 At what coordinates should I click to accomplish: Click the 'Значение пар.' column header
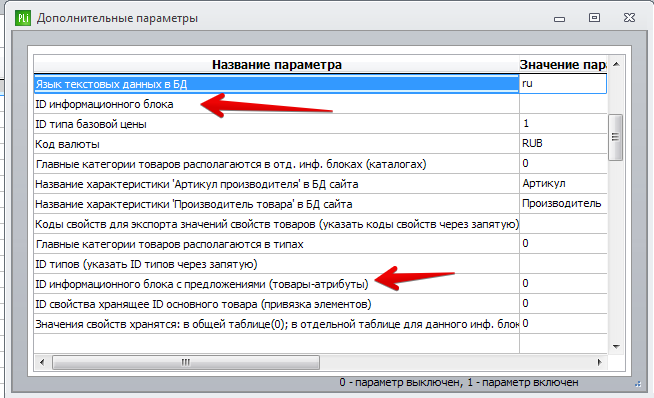click(563, 65)
